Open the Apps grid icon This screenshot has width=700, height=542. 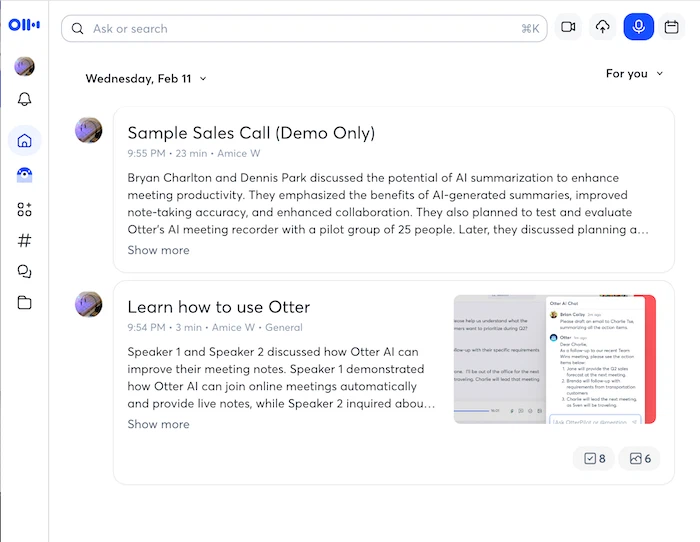(25, 209)
